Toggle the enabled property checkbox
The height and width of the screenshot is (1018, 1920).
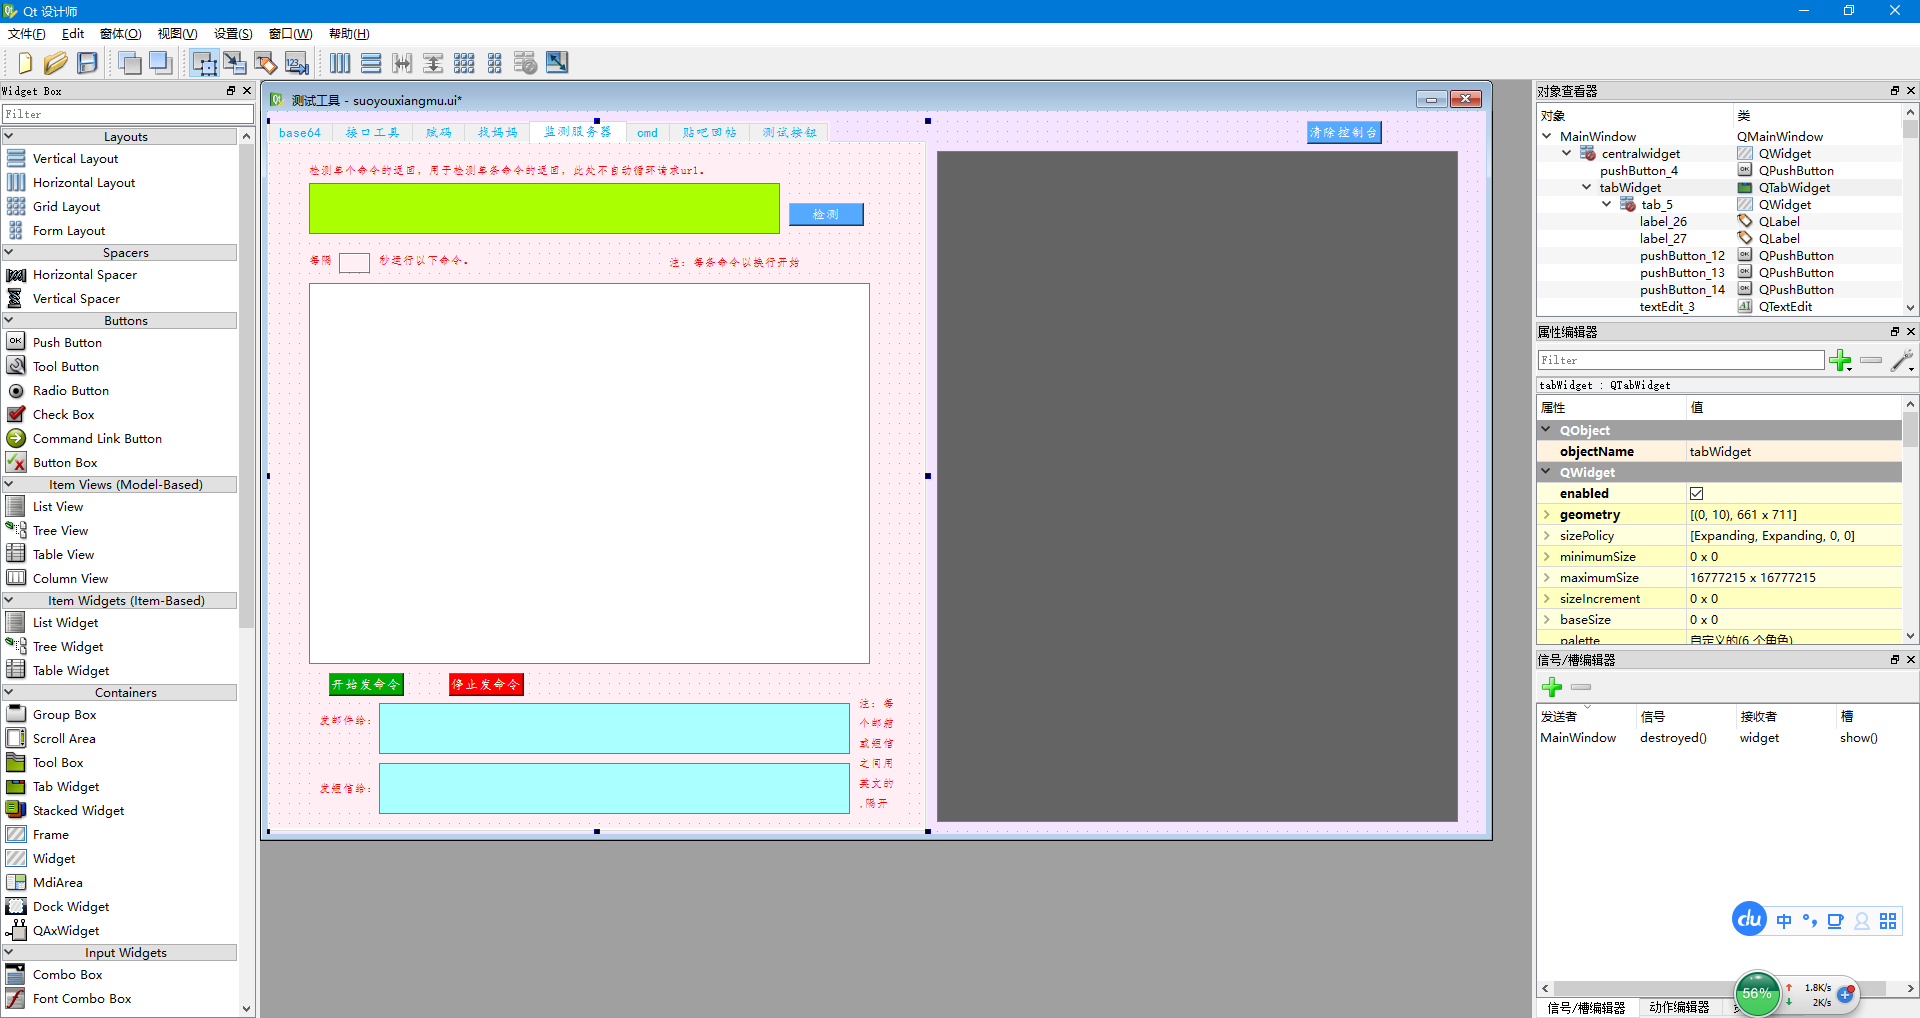[x=1697, y=493]
